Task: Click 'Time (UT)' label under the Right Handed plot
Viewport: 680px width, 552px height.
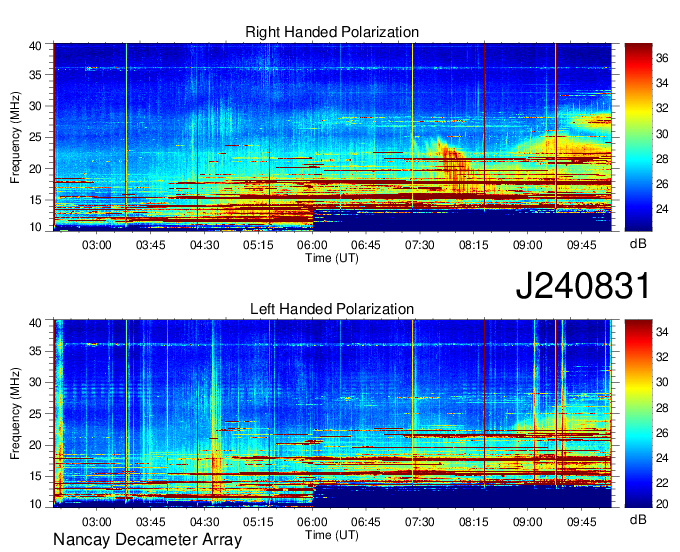Action: [x=332, y=258]
